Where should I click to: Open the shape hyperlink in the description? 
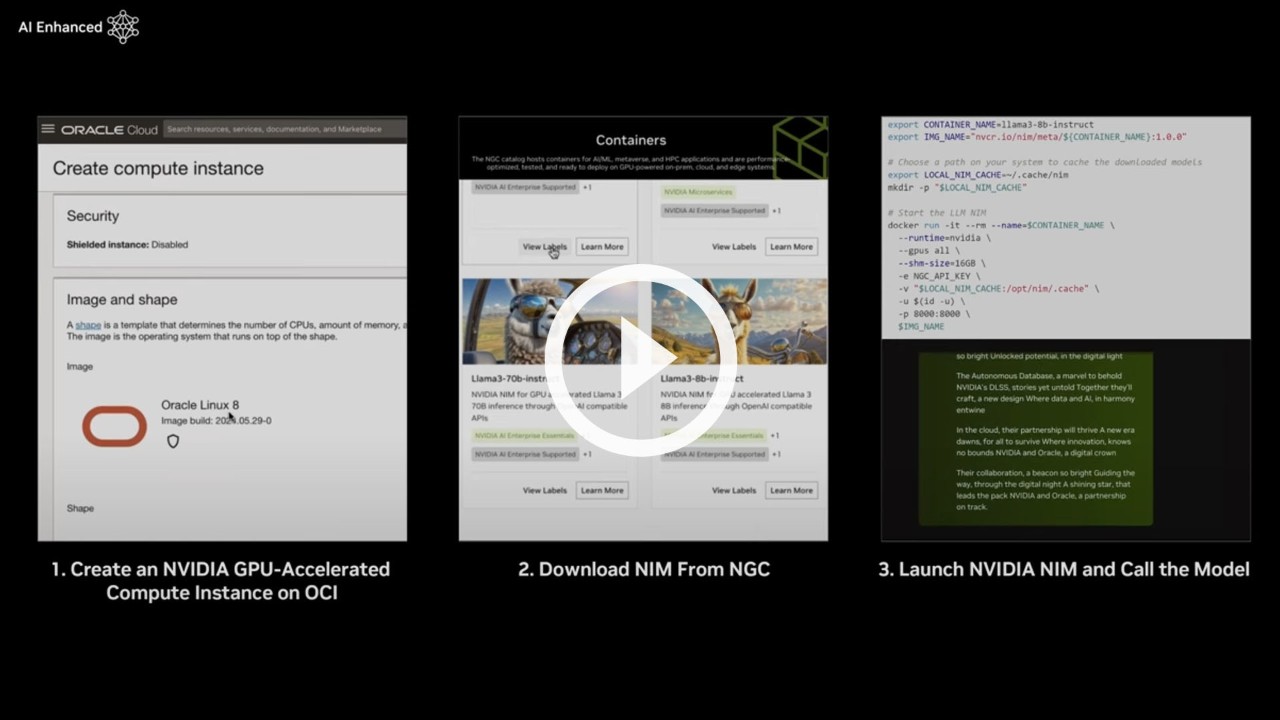tap(88, 324)
